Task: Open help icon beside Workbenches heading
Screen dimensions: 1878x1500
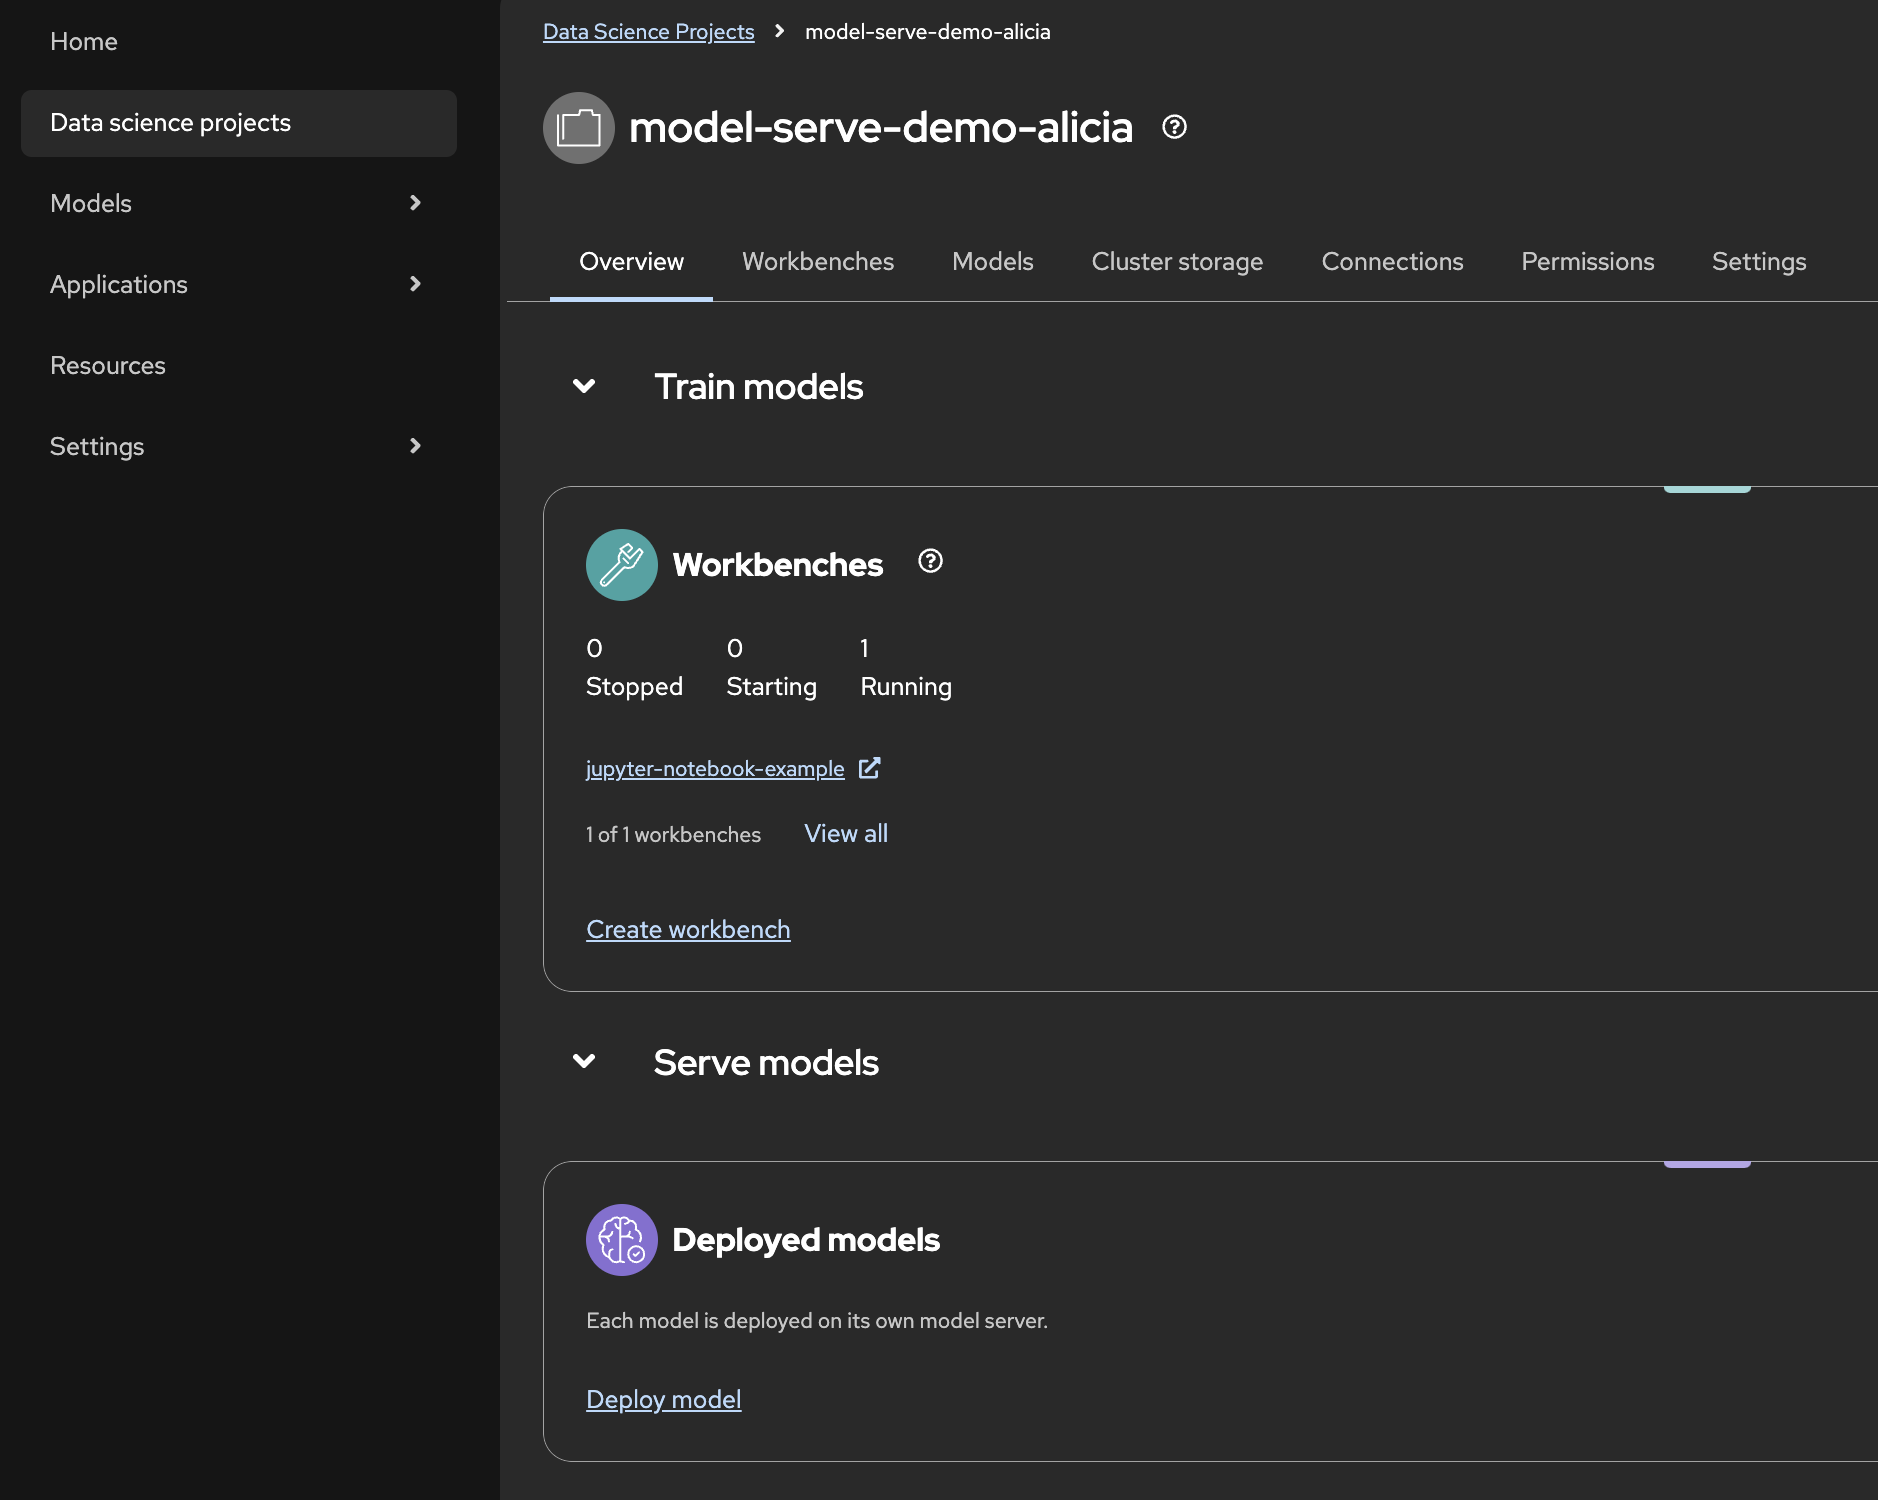Action: 930,562
